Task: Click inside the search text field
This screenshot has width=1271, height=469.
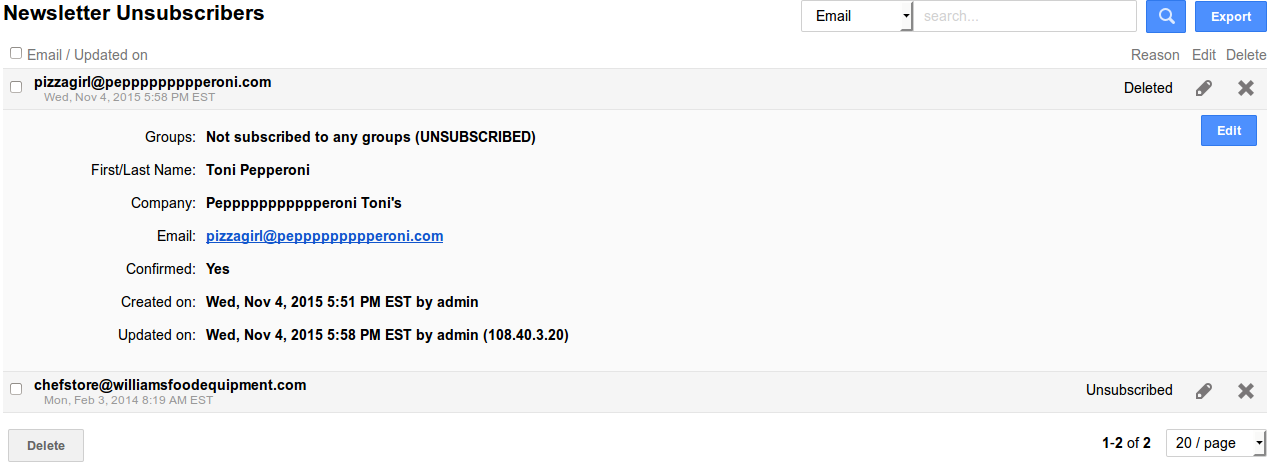Action: (1024, 16)
